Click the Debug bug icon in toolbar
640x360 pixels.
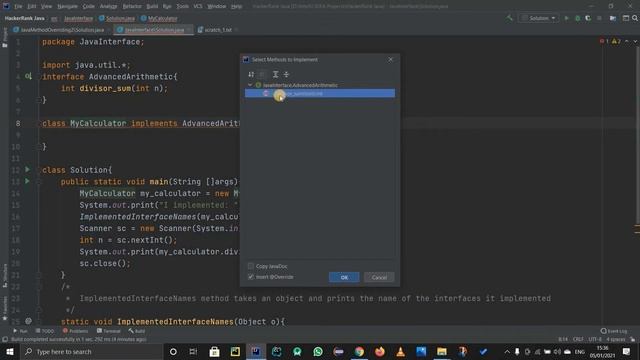tap(578, 18)
